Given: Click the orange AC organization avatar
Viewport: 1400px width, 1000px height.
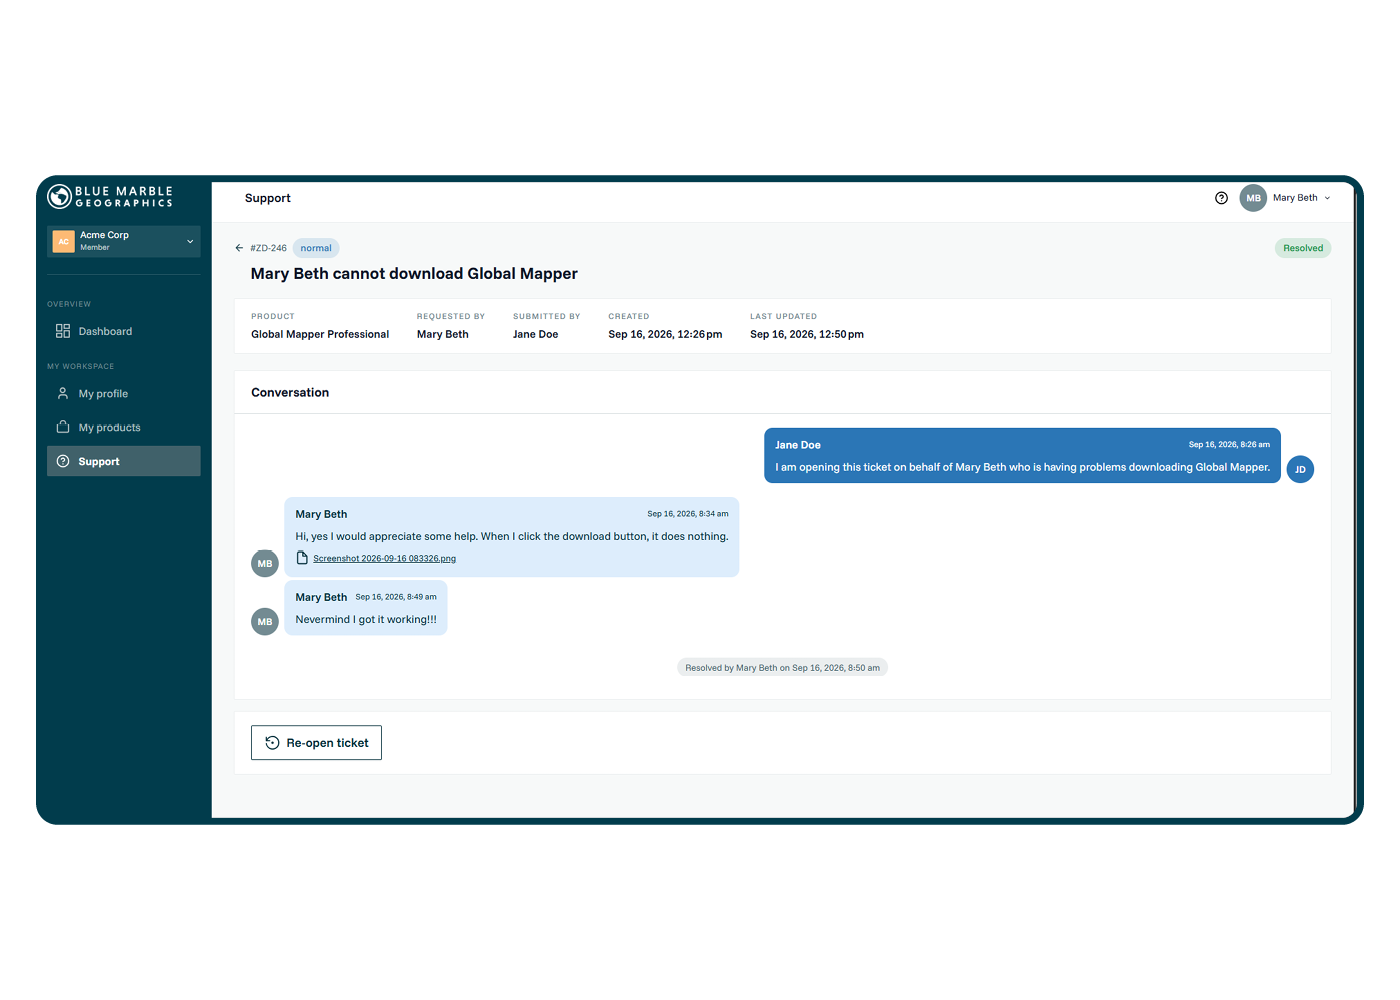Looking at the screenshot, I should (64, 241).
